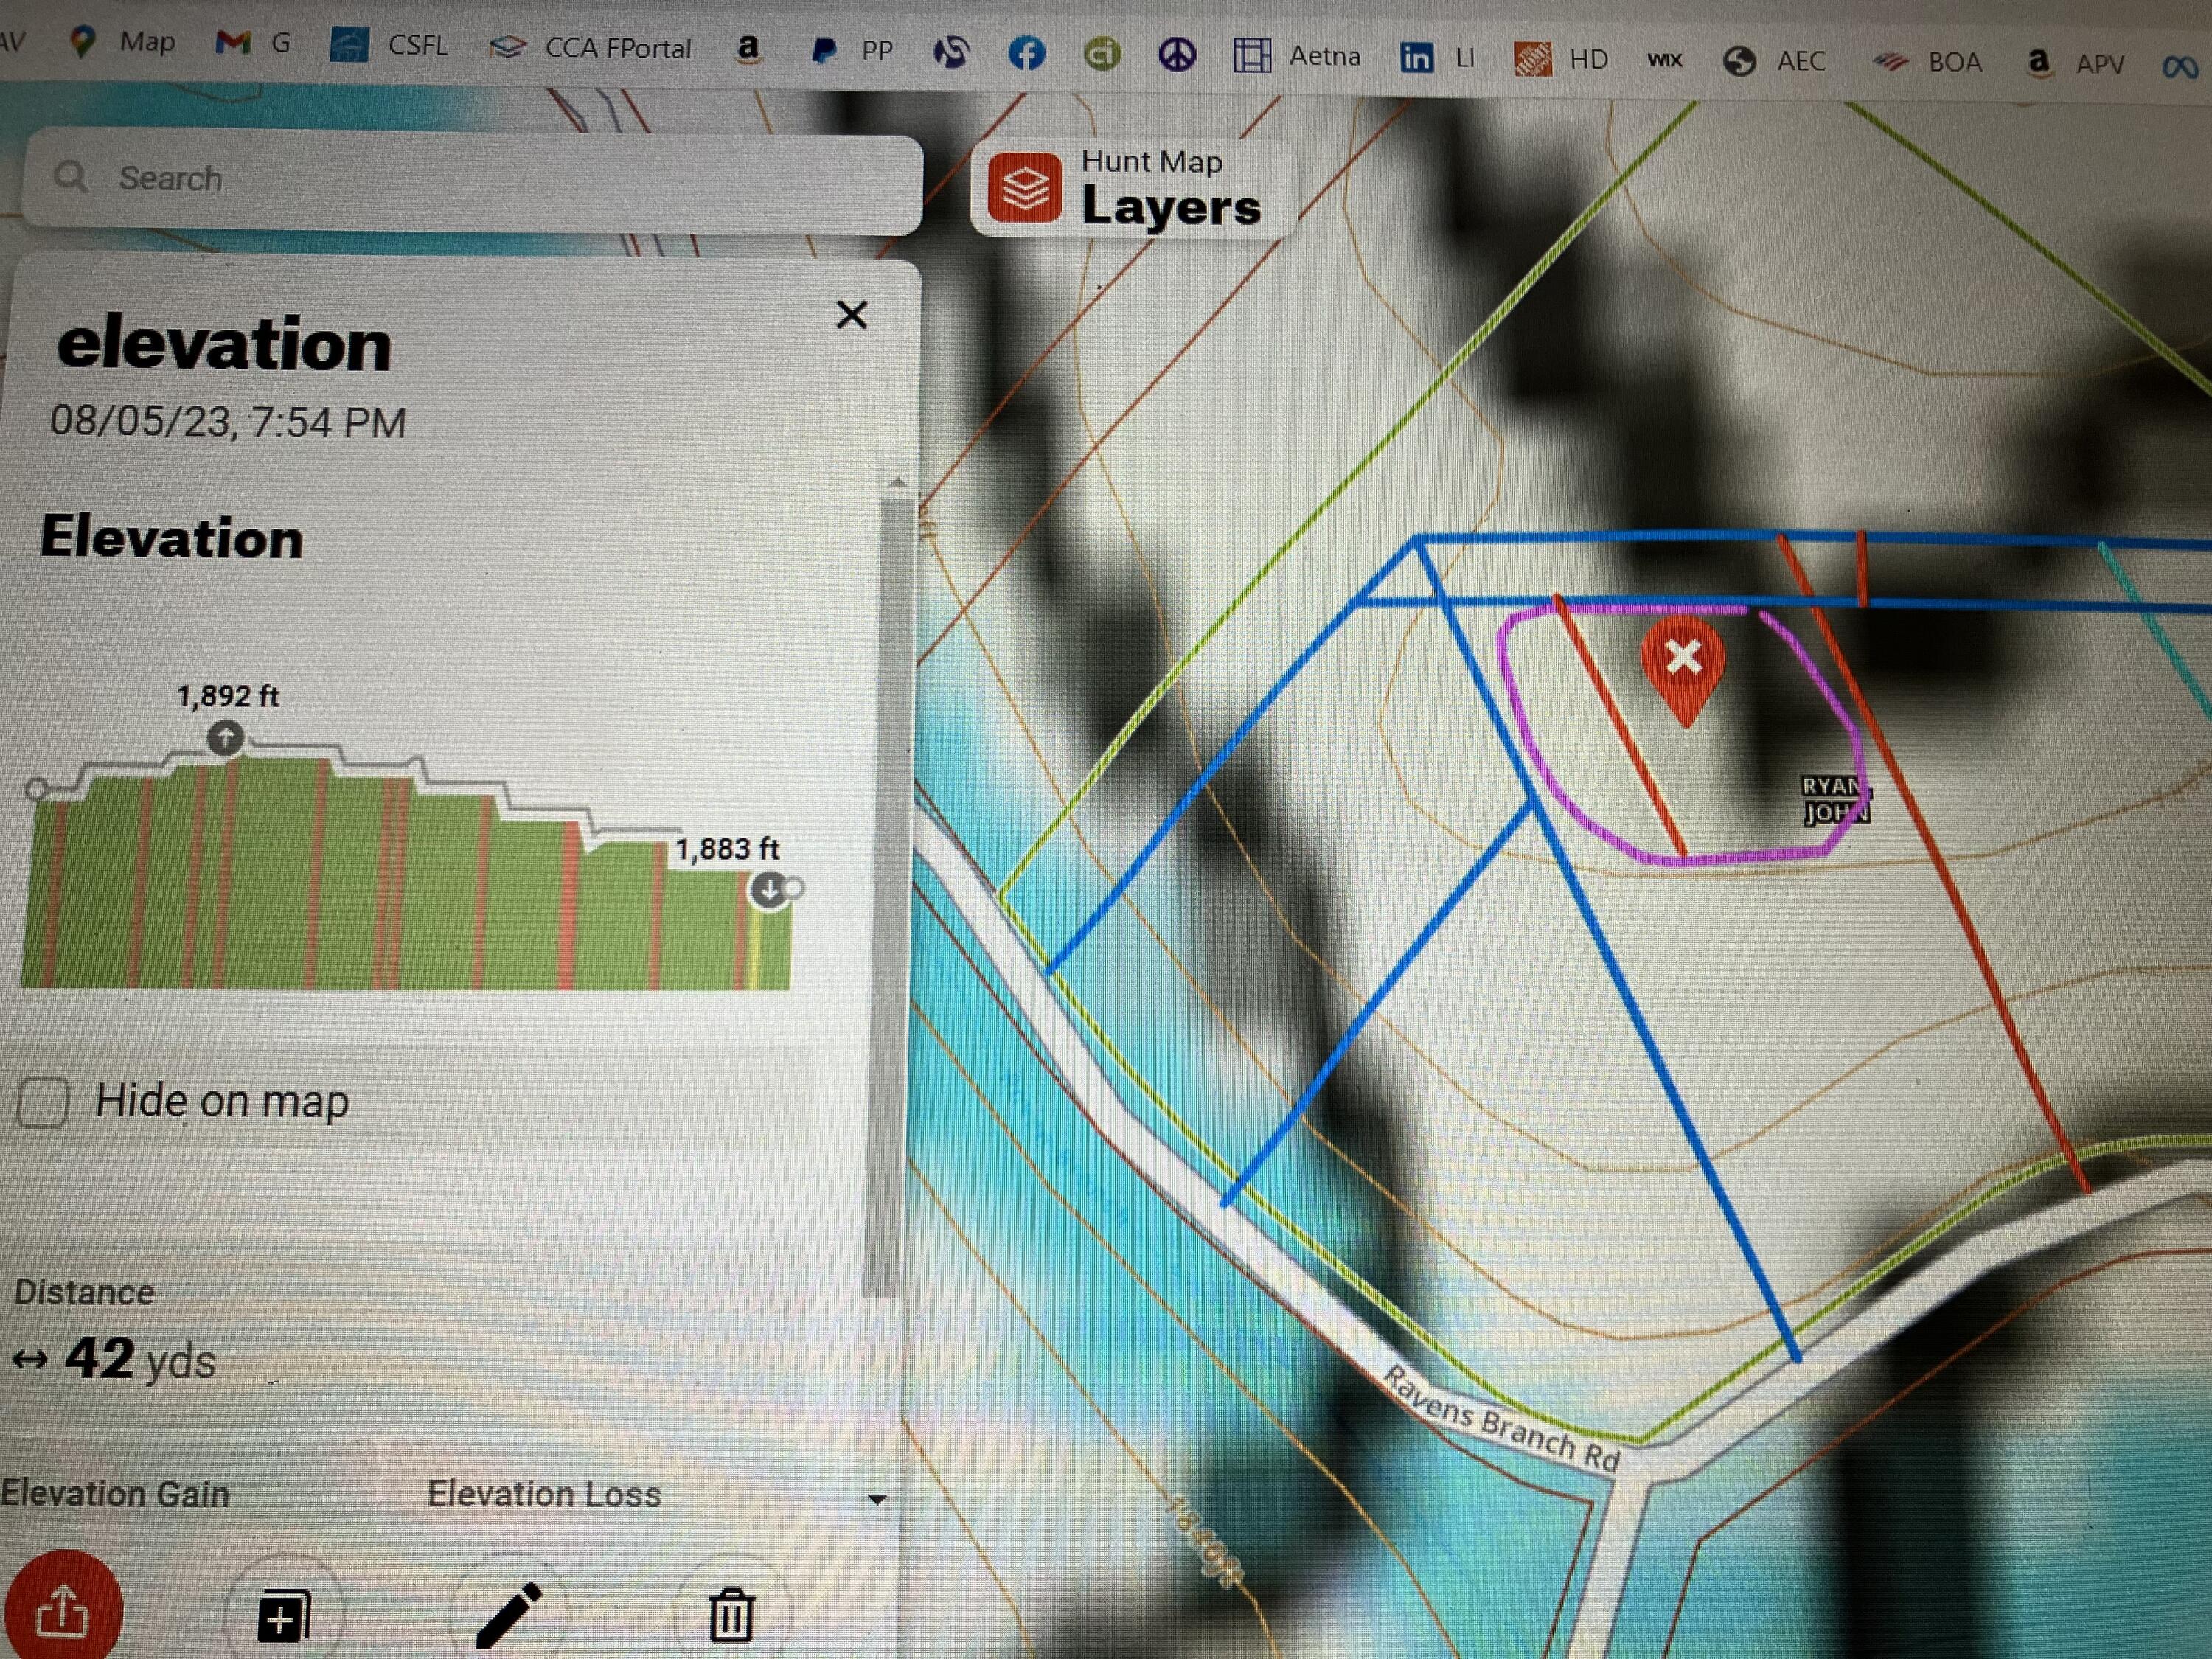Click the peace sign bookmark icon
The height and width of the screenshot is (1659, 2212).
click(x=1177, y=54)
